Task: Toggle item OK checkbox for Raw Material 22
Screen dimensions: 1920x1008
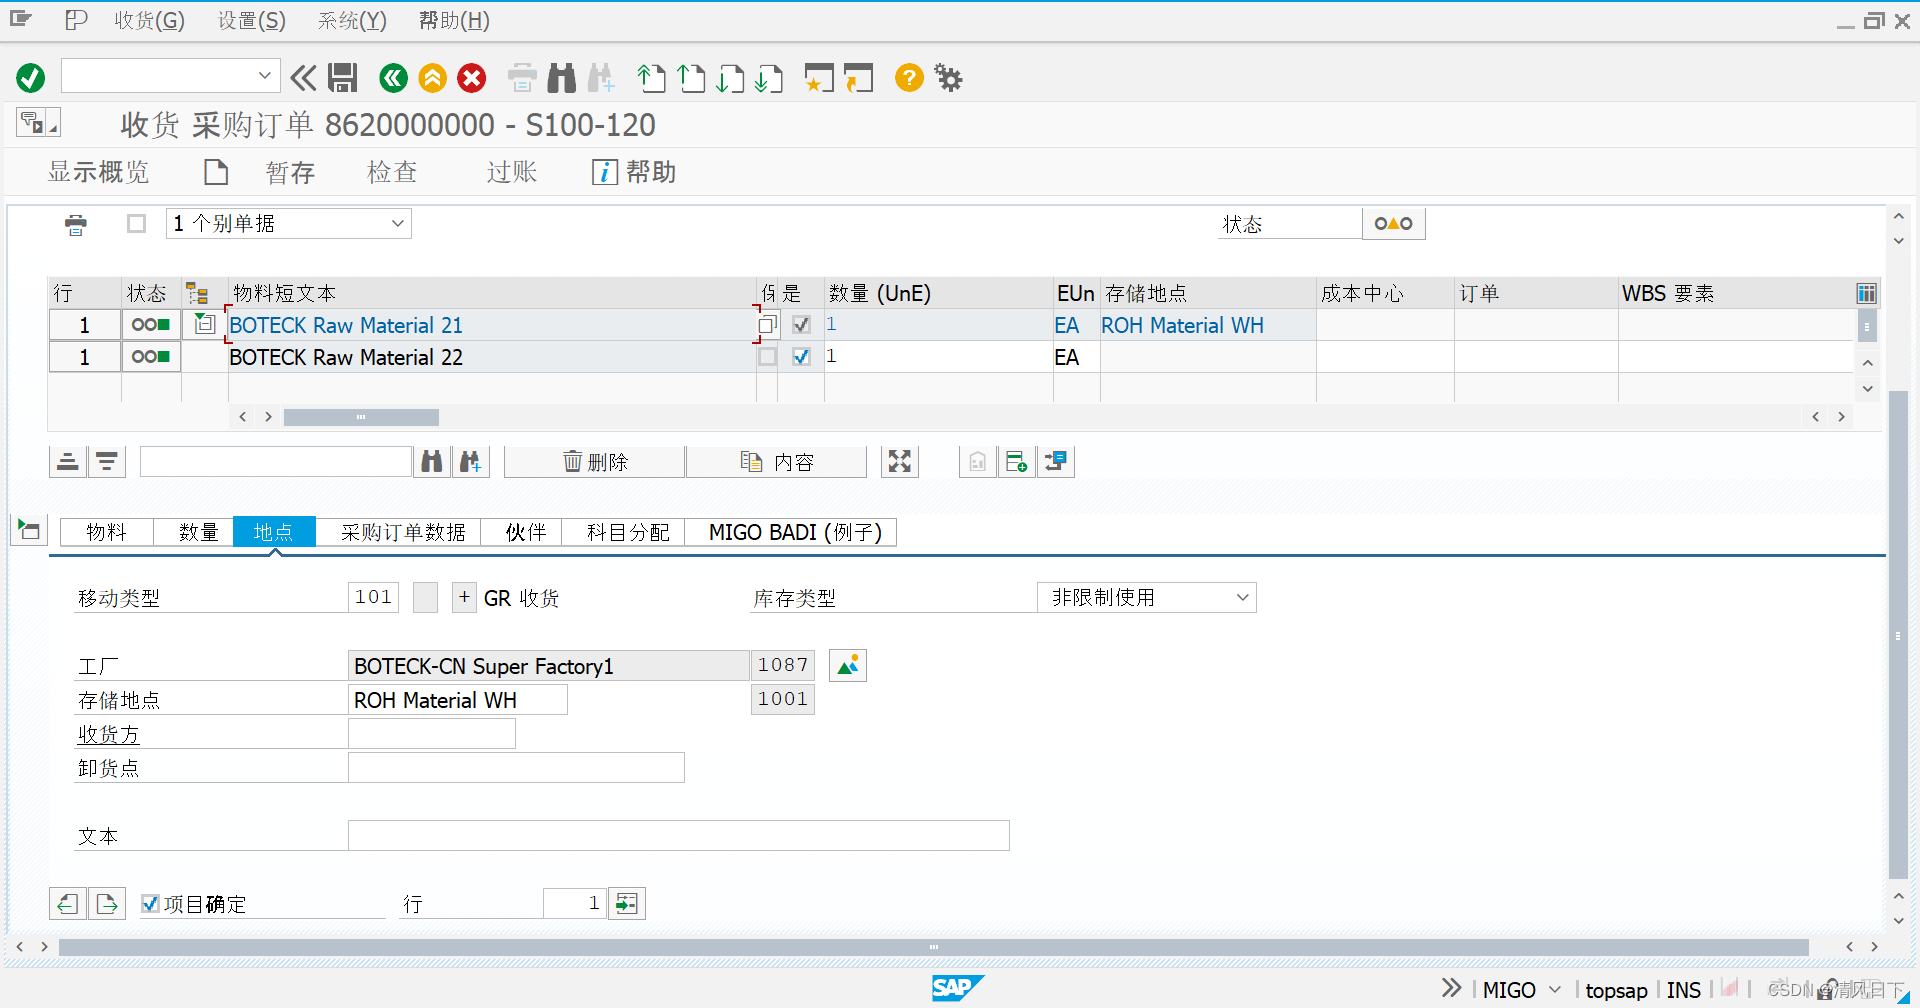Action: [x=801, y=357]
